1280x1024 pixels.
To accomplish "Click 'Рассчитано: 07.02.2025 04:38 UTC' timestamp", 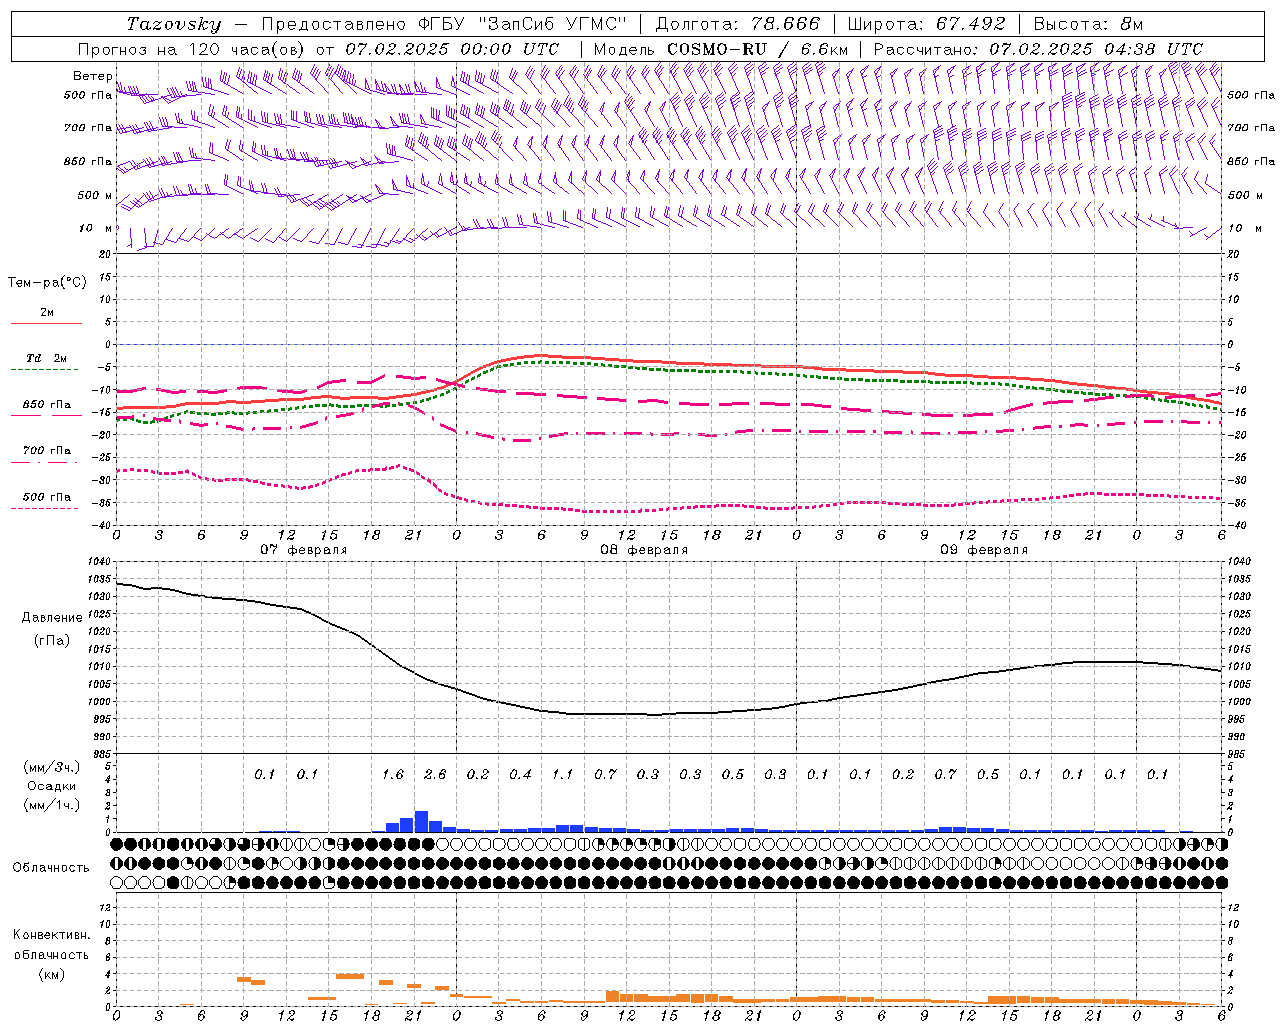I will [x=1038, y=49].
